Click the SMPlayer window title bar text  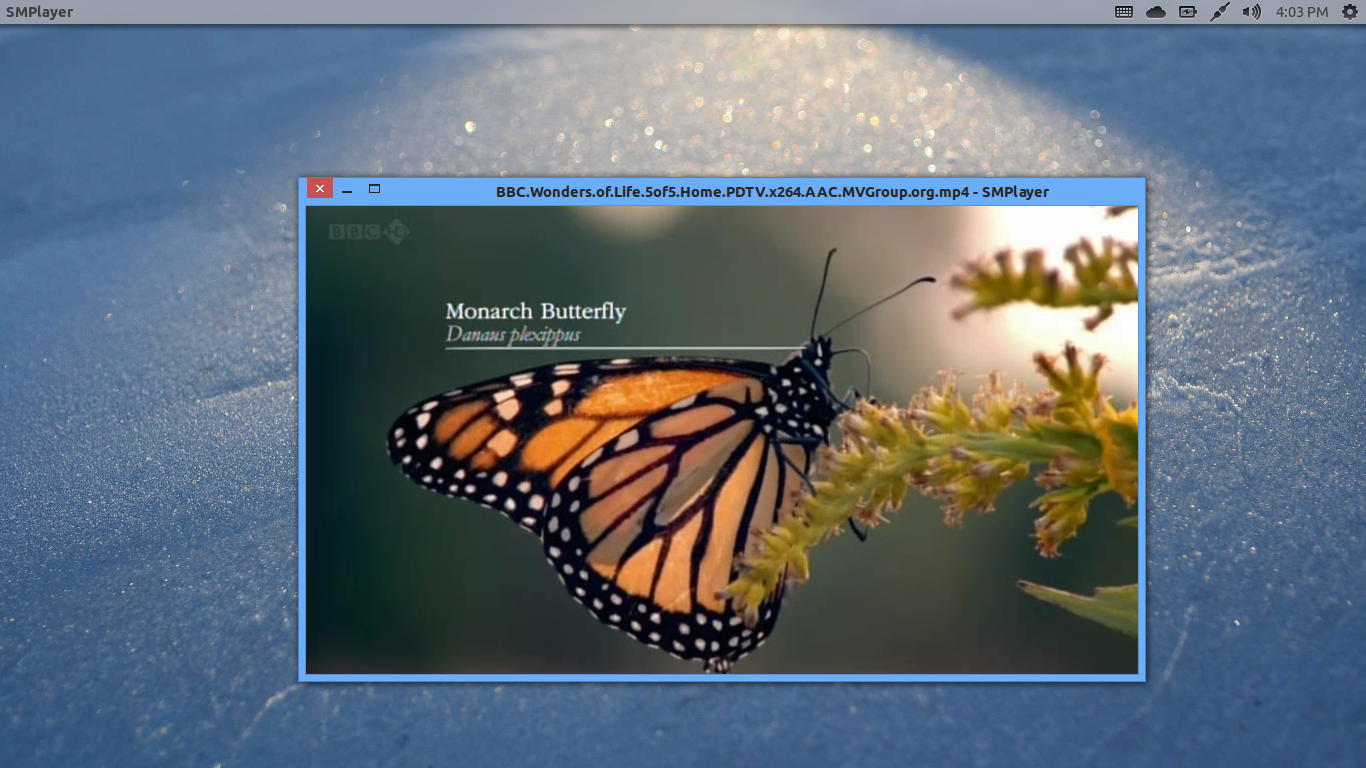pyautogui.click(x=772, y=192)
